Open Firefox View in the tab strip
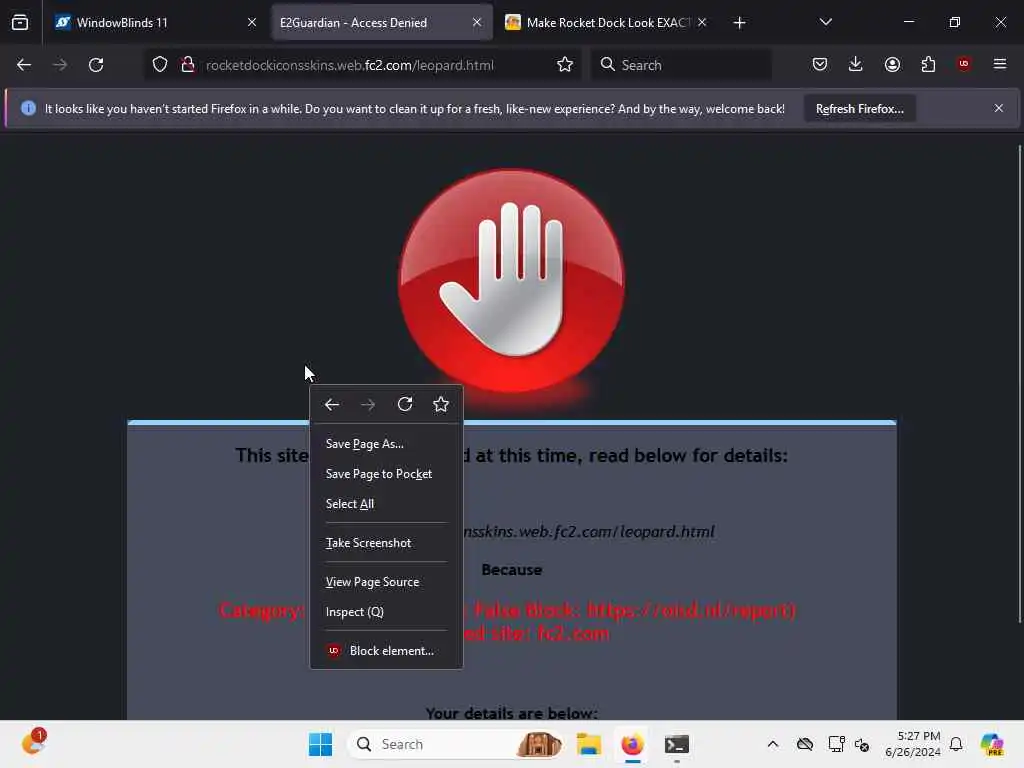The image size is (1024, 768). coord(20,23)
